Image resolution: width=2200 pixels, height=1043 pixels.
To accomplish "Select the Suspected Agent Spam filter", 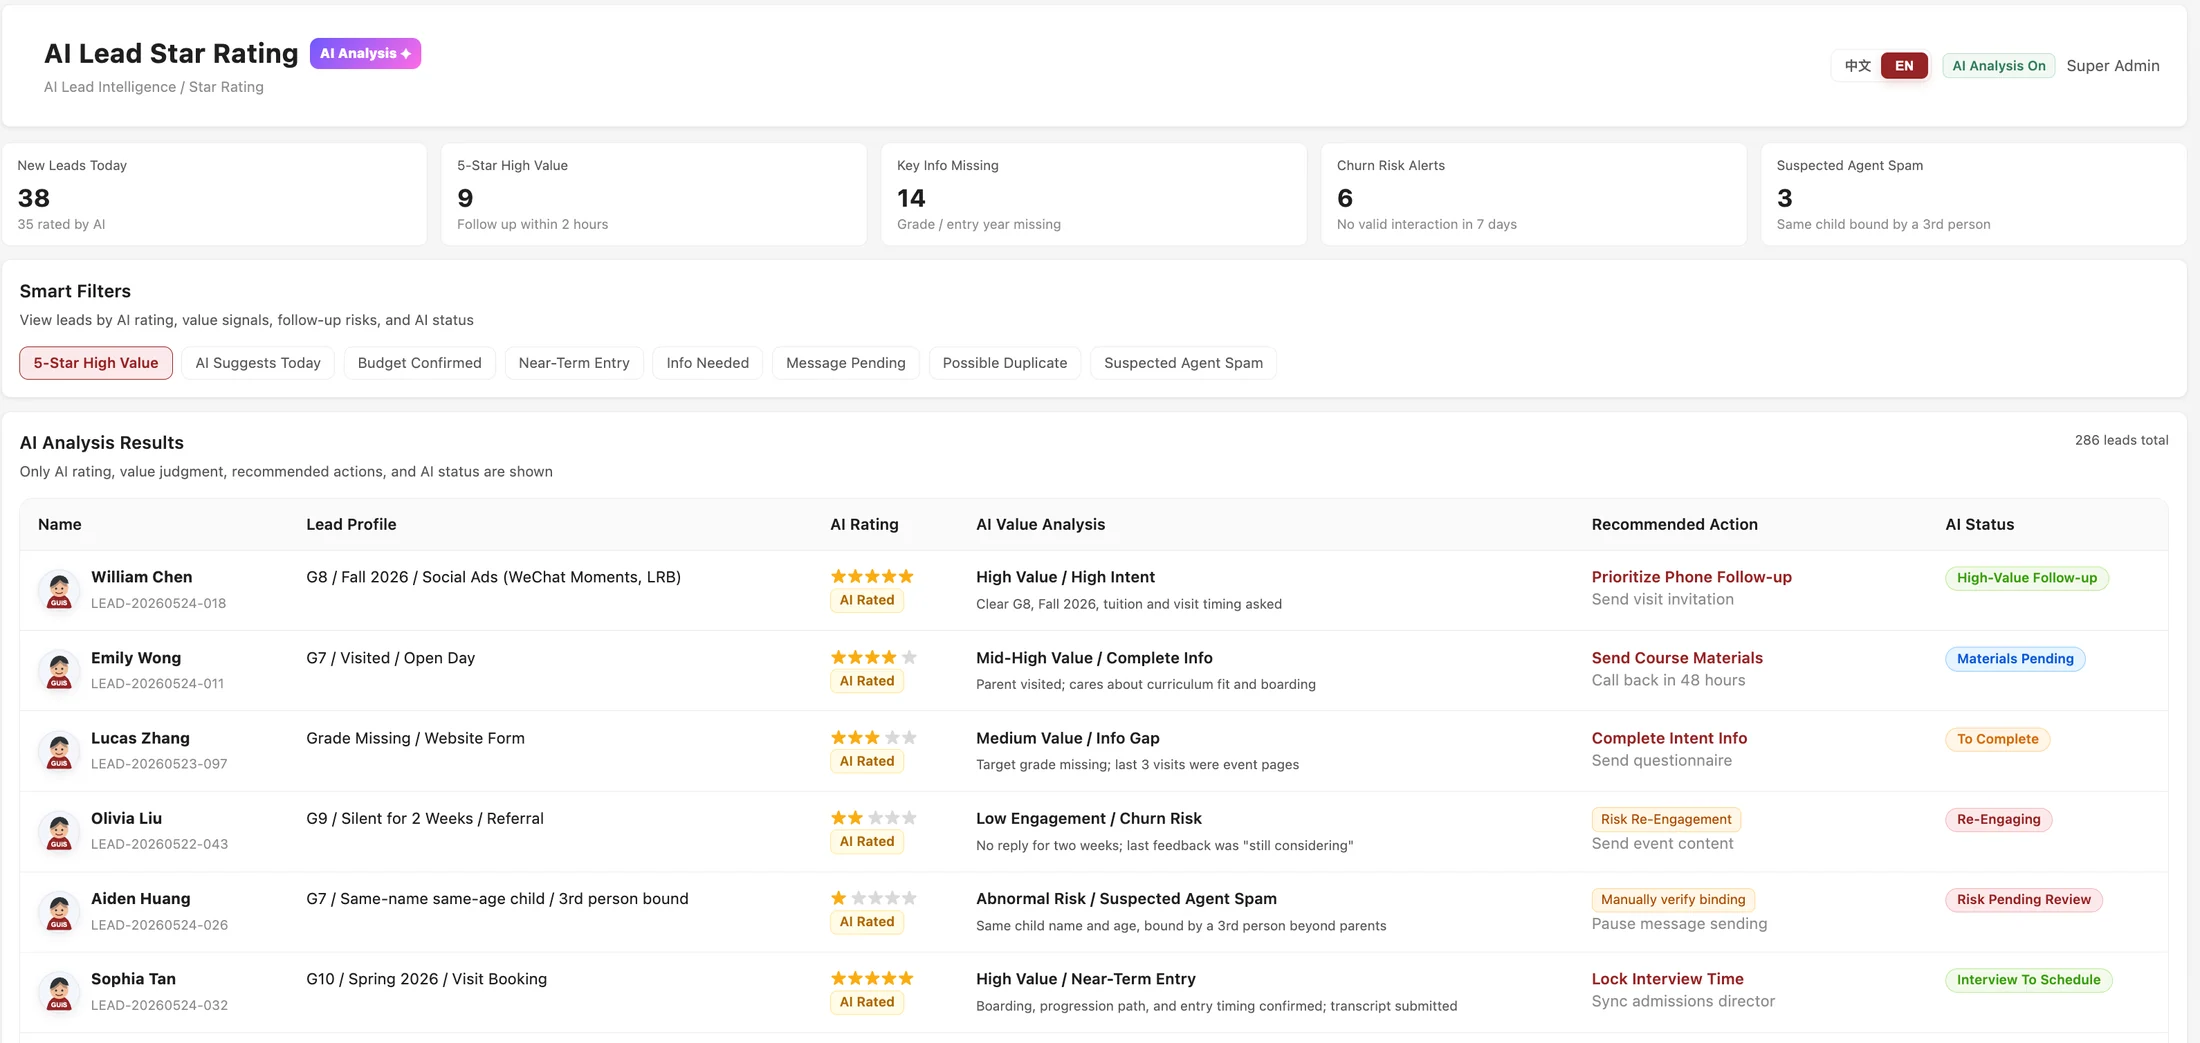I will point(1183,363).
